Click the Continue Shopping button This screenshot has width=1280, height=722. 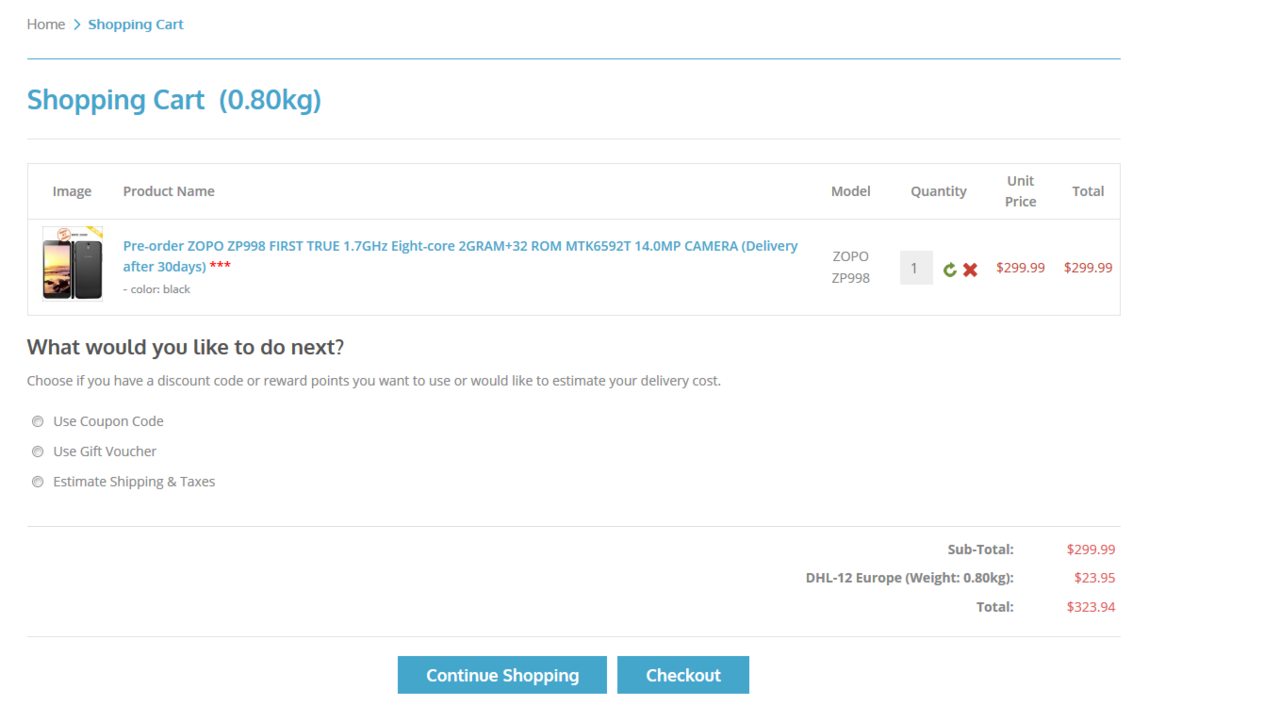coord(502,675)
